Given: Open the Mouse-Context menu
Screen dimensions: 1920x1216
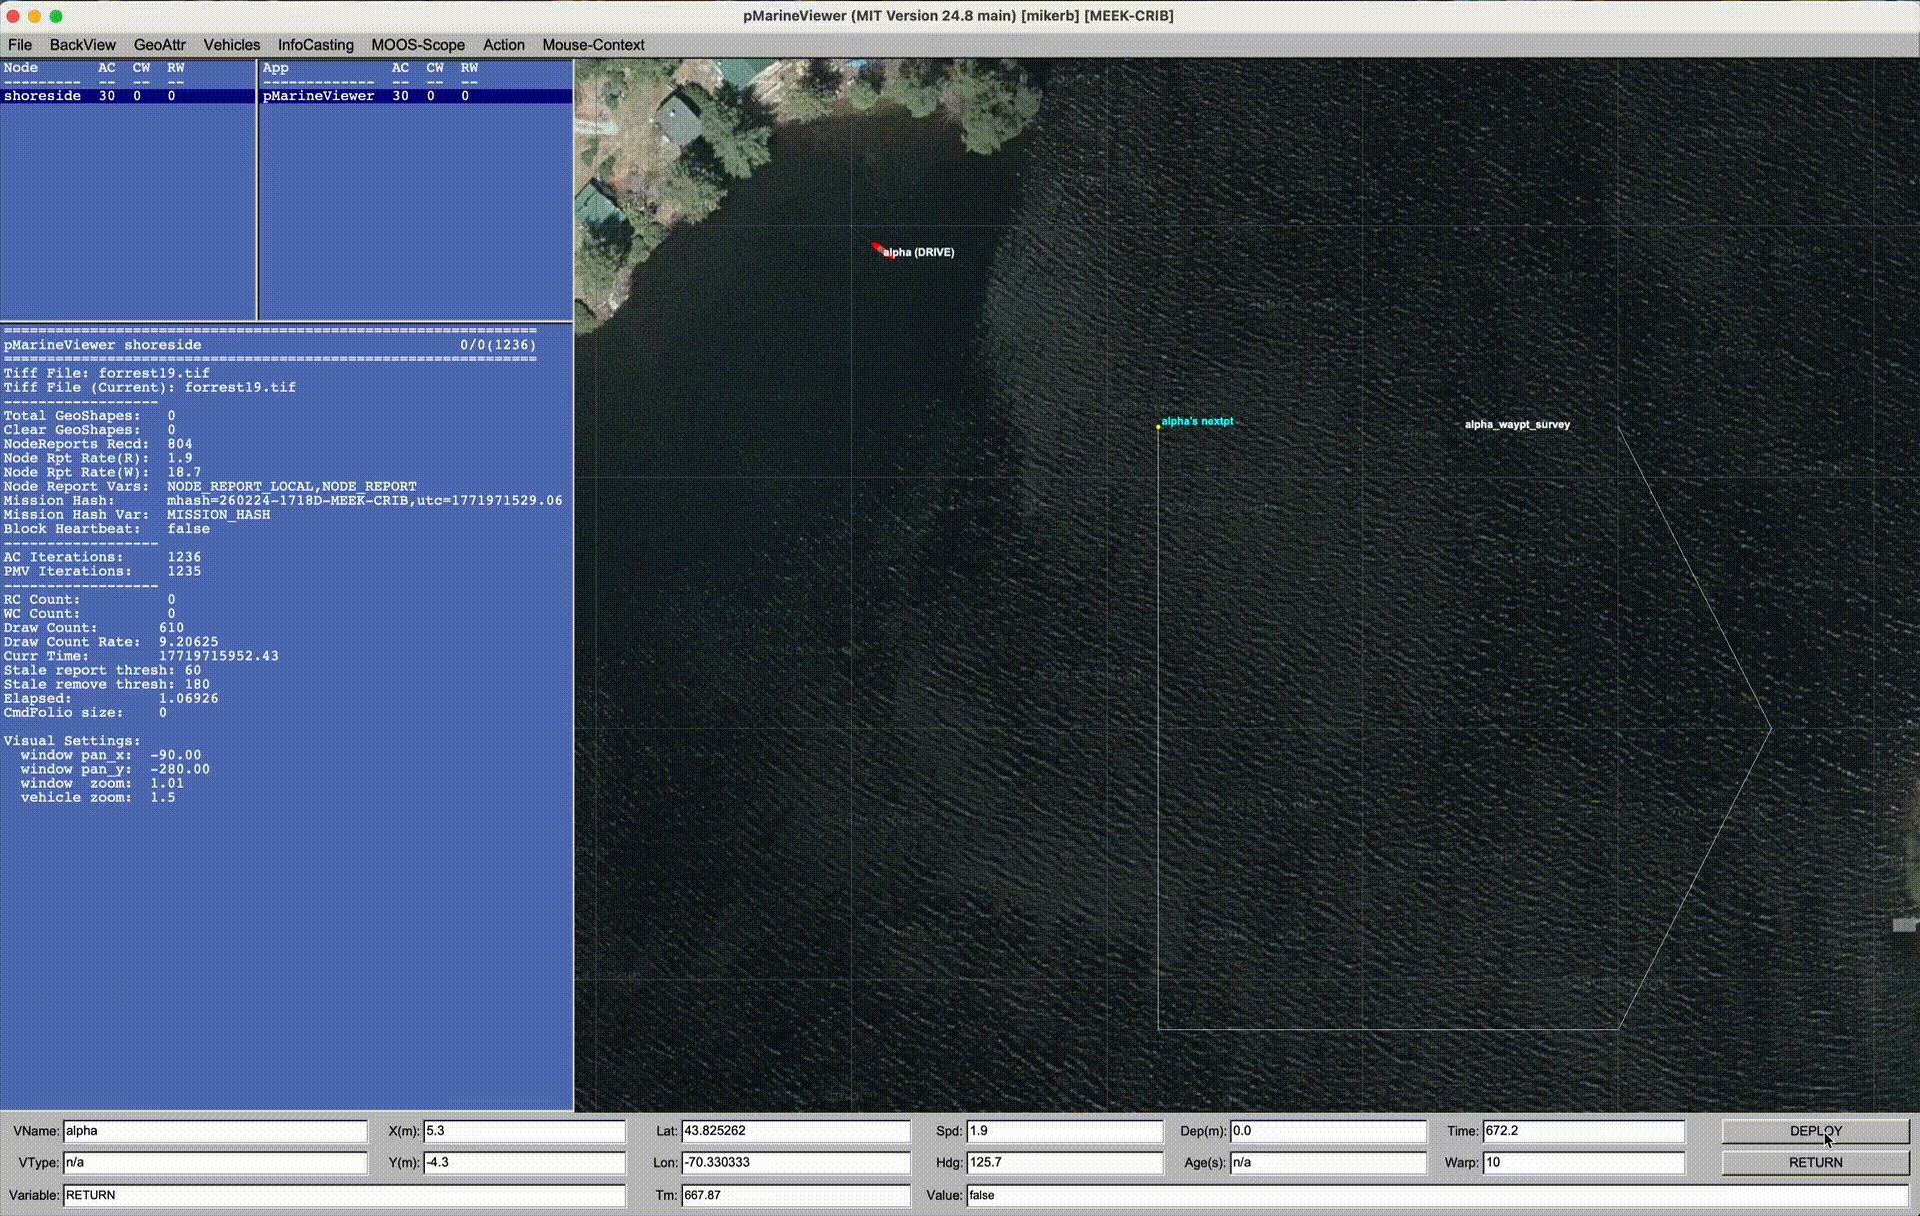Looking at the screenshot, I should (x=593, y=45).
